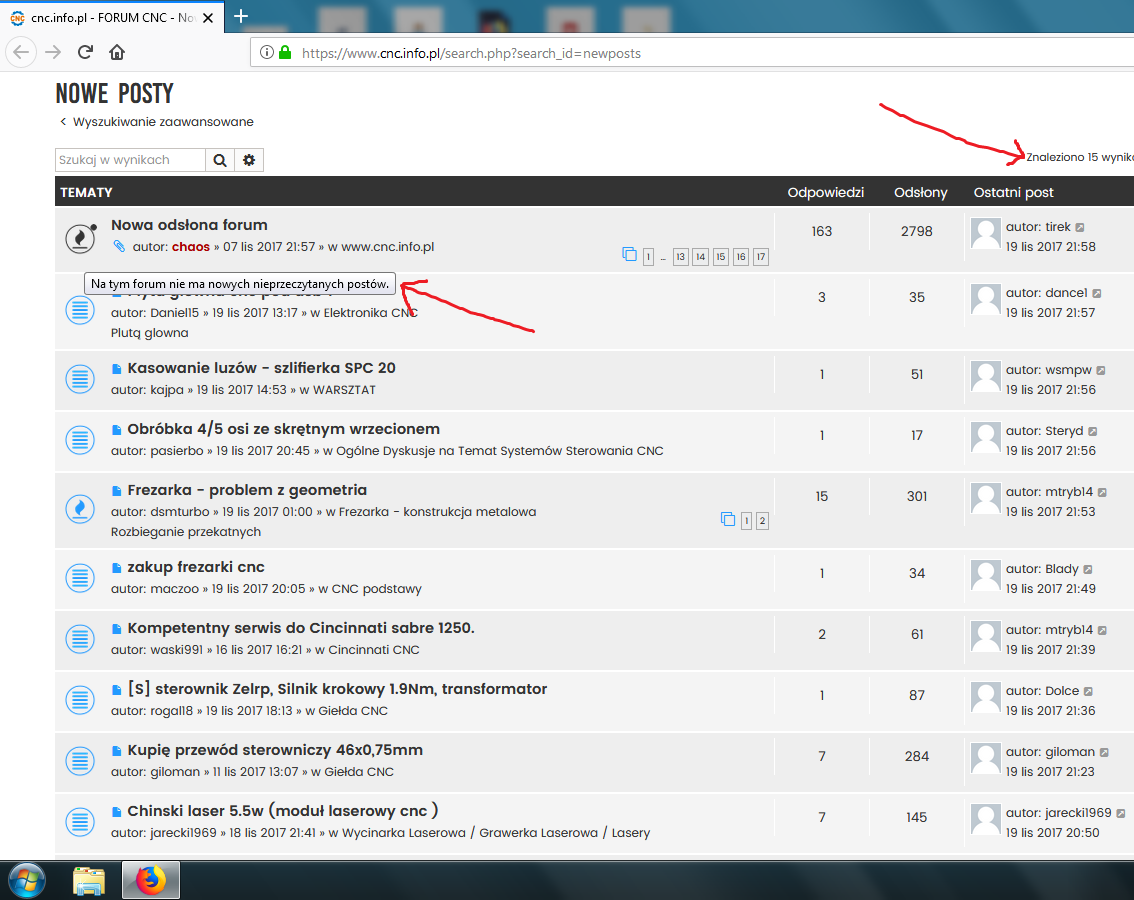Click first unread icon for Obróbka 4/5 osi

(116, 430)
